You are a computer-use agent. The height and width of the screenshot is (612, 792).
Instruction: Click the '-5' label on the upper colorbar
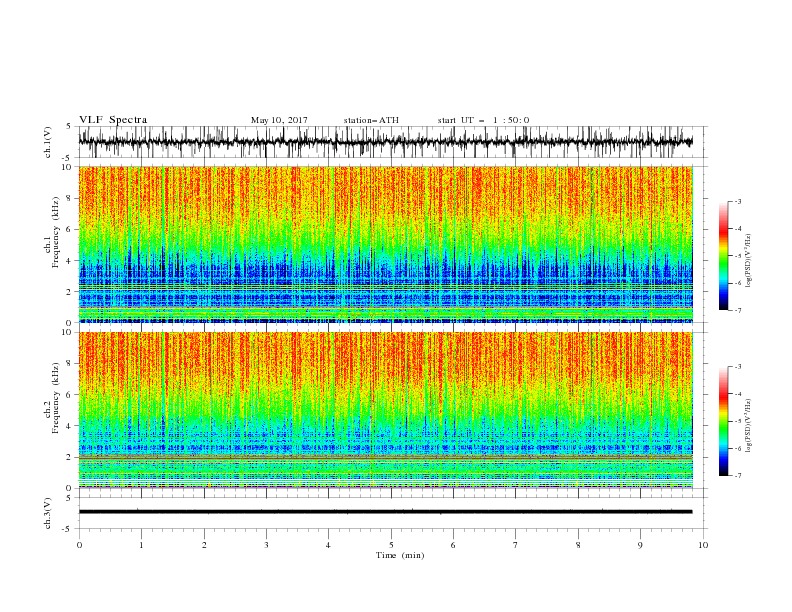(737, 256)
